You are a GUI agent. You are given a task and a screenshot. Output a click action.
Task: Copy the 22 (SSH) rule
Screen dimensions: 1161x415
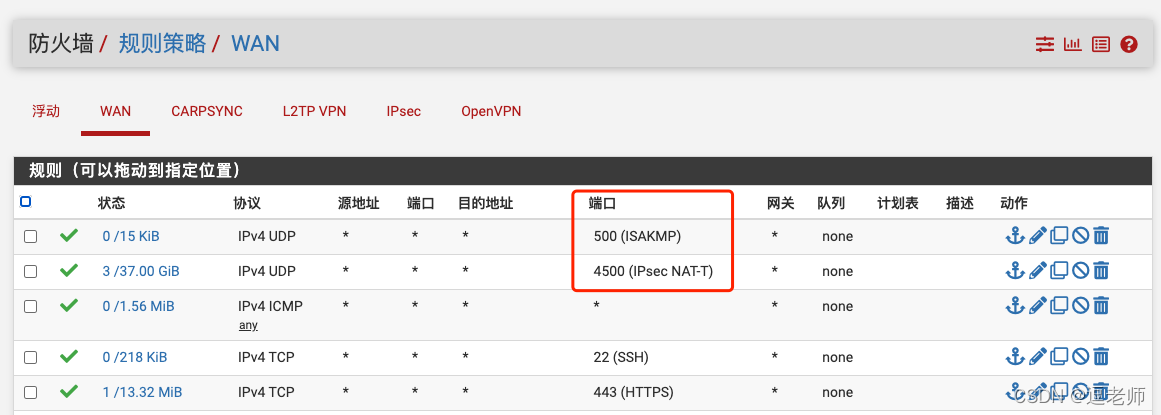[1059, 357]
